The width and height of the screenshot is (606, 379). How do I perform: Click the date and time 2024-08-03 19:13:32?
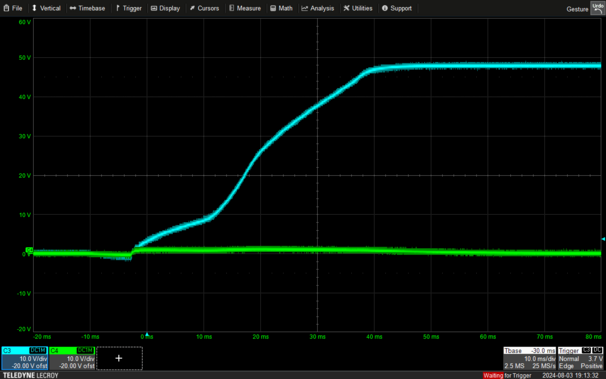[x=570, y=375]
